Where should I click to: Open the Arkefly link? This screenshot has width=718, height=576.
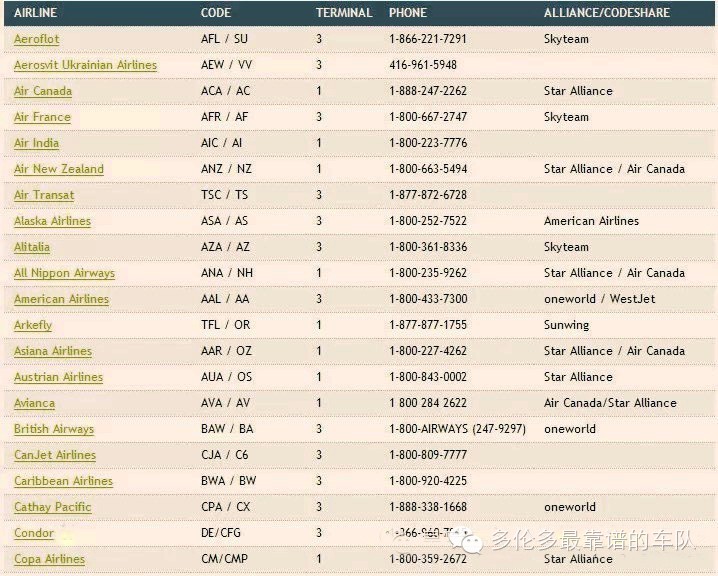(x=33, y=325)
